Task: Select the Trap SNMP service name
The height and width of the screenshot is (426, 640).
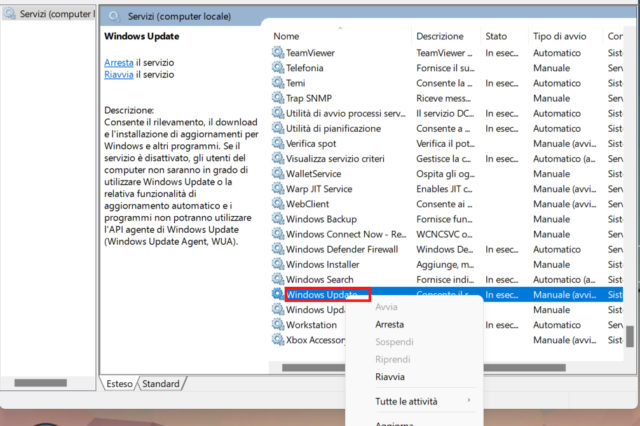Action: 309,98
